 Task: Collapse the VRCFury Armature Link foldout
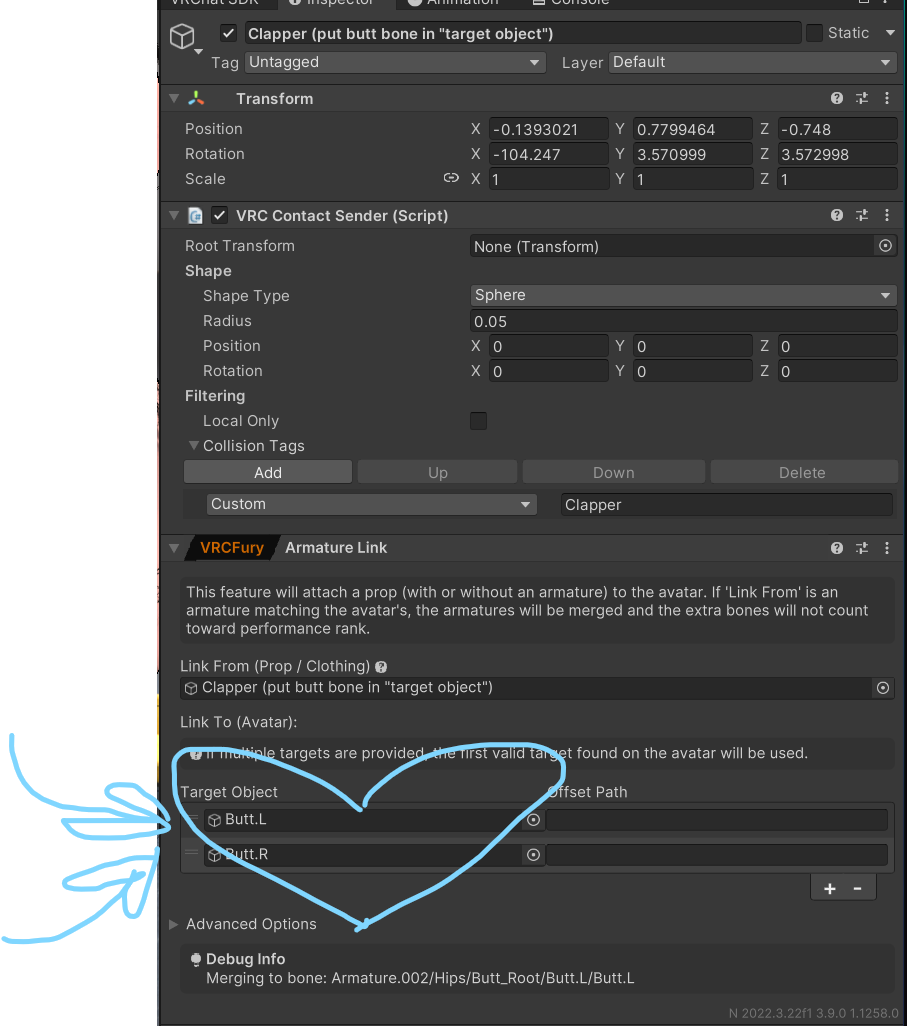point(174,548)
